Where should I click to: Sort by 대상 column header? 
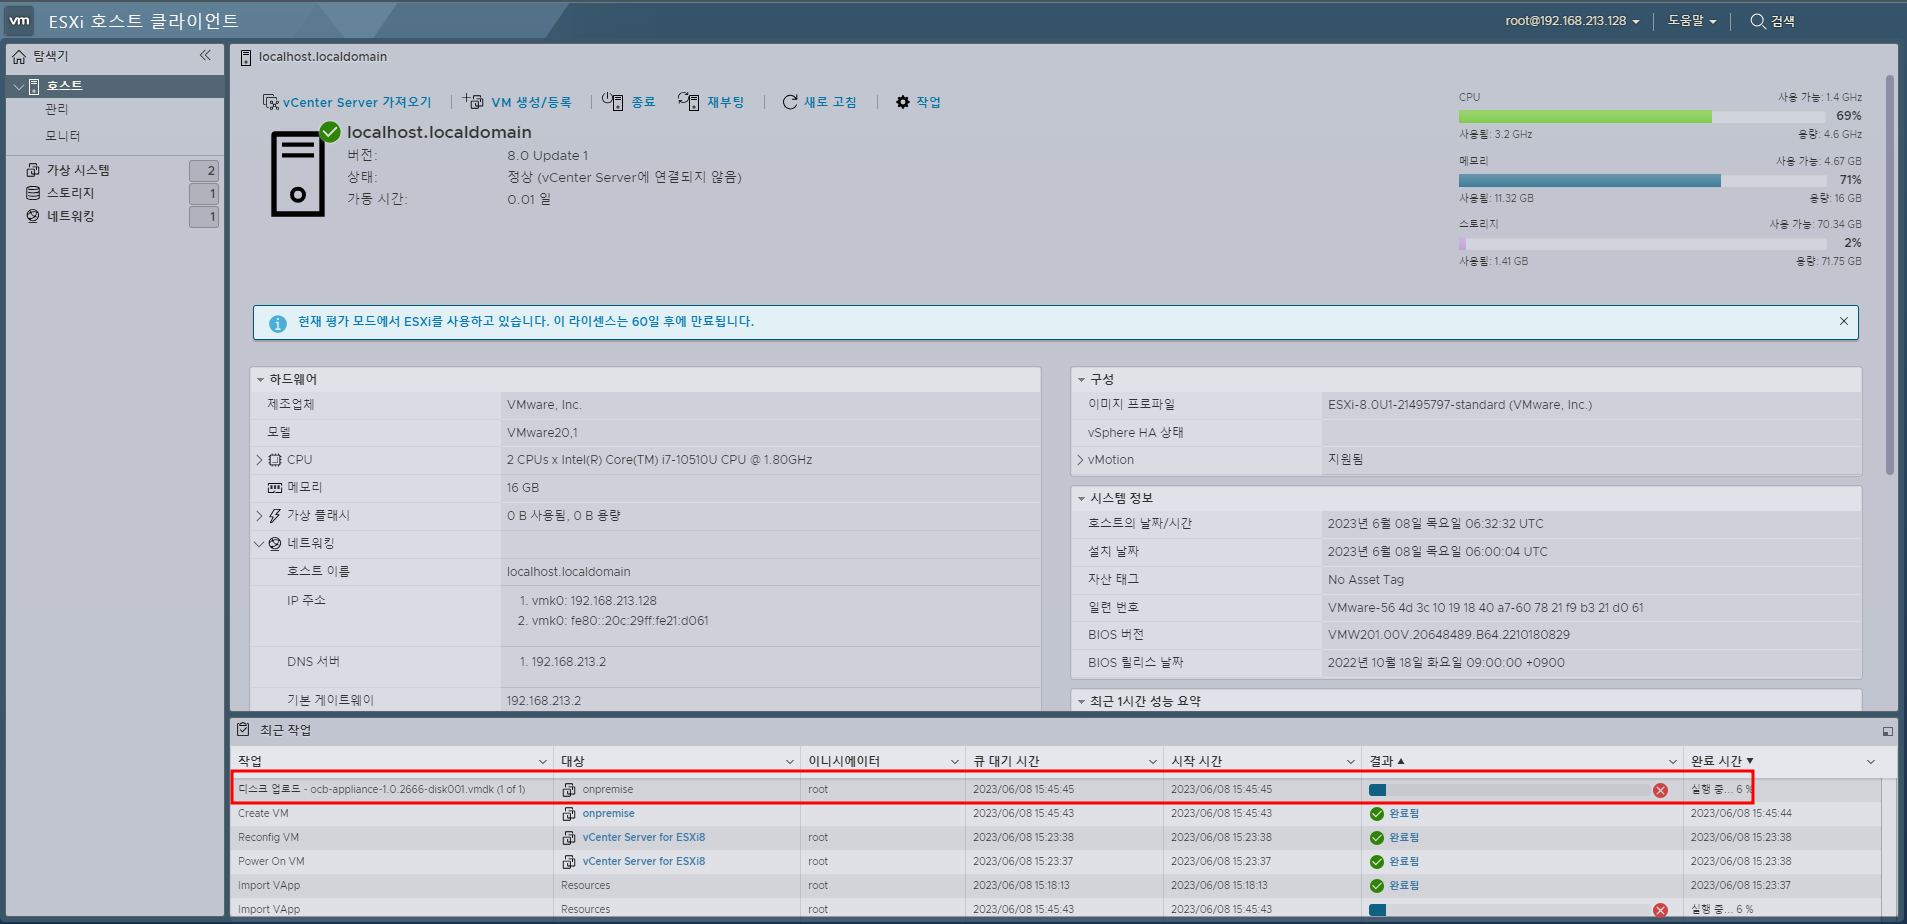[573, 761]
